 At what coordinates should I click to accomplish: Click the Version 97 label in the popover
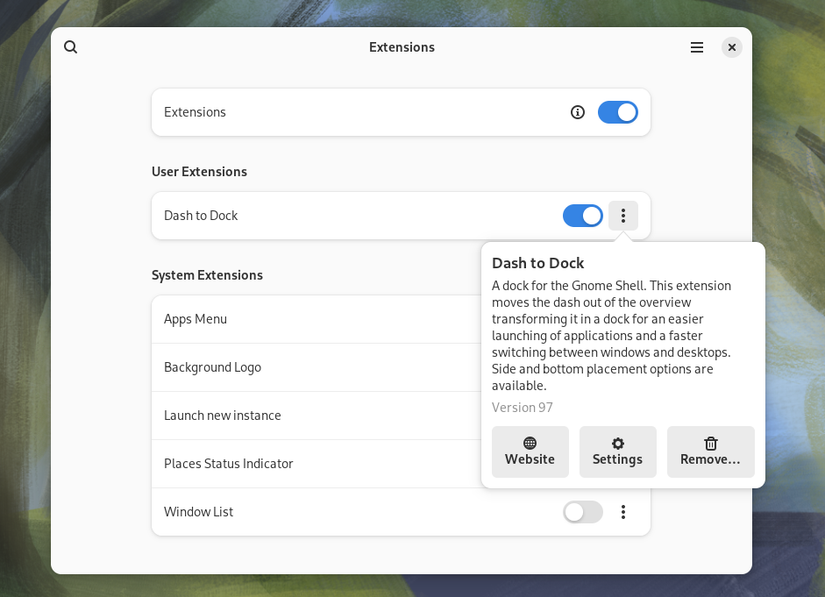pyautogui.click(x=522, y=407)
